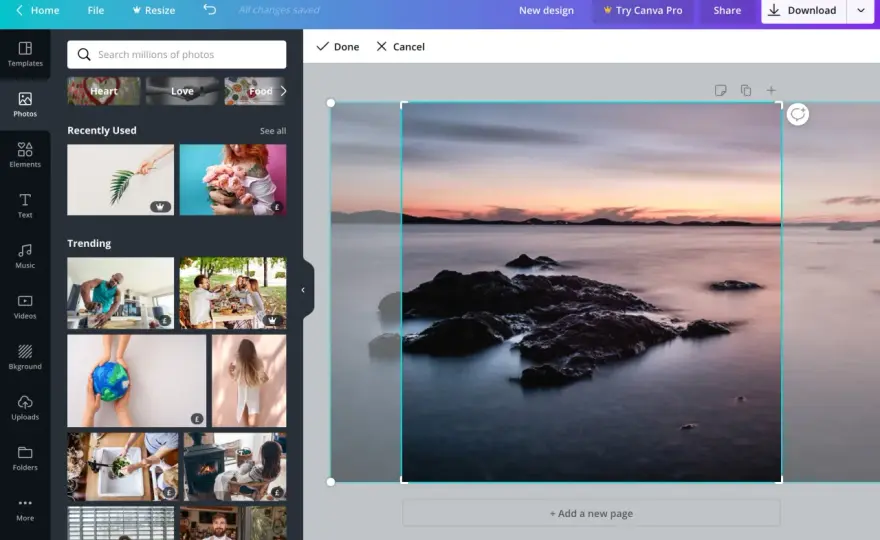880x540 pixels.
Task: Click the search photos input field
Action: coord(177,54)
